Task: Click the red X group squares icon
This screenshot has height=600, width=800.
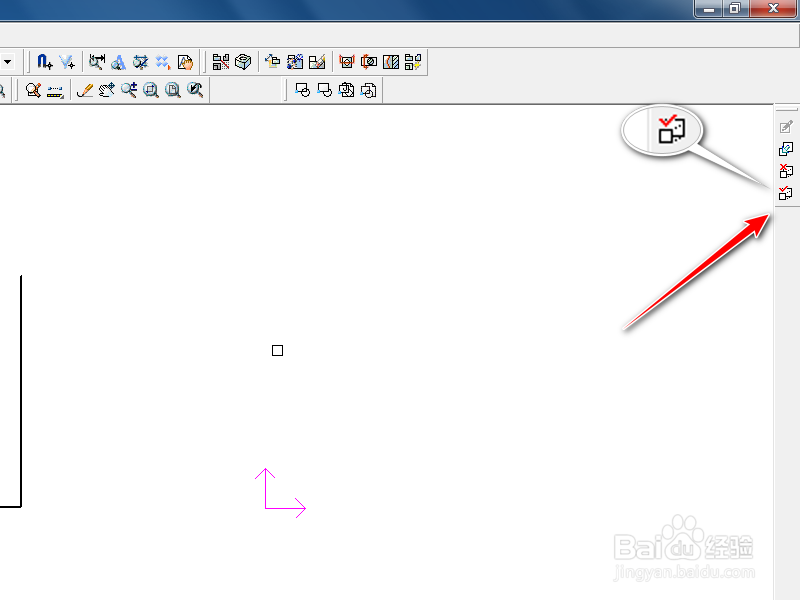Action: click(x=786, y=171)
